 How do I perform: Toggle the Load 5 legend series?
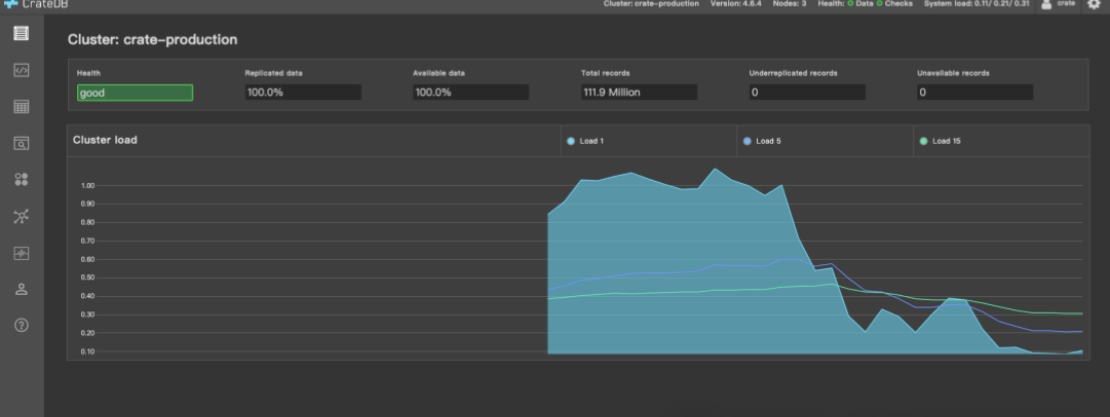tap(762, 141)
